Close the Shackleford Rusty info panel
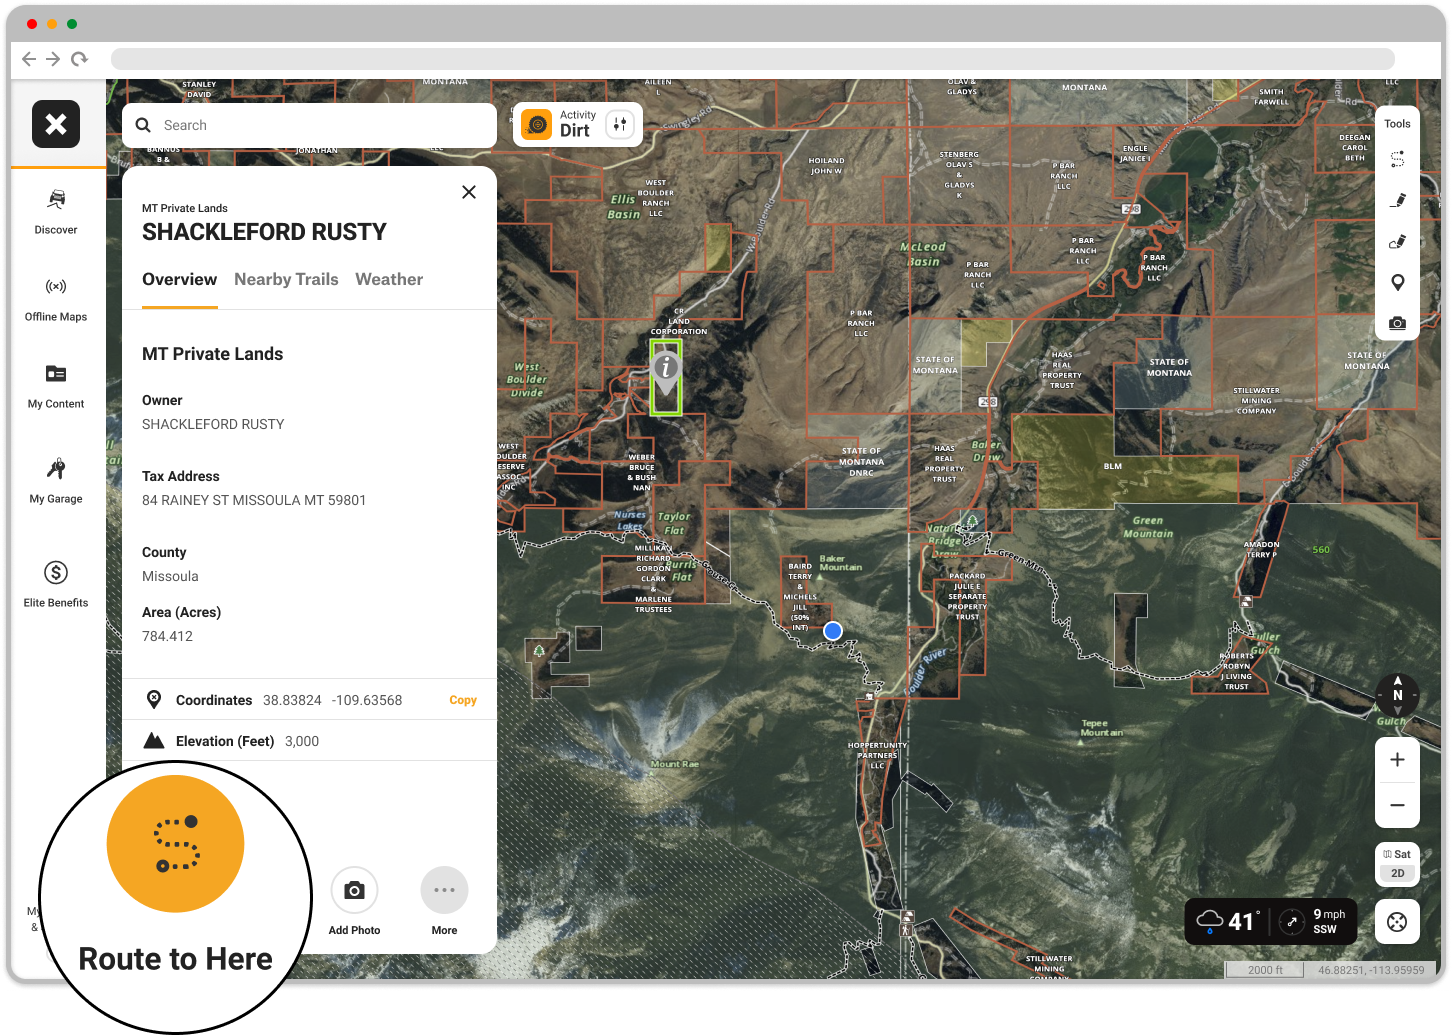The height and width of the screenshot is (1035, 1452). (x=469, y=192)
